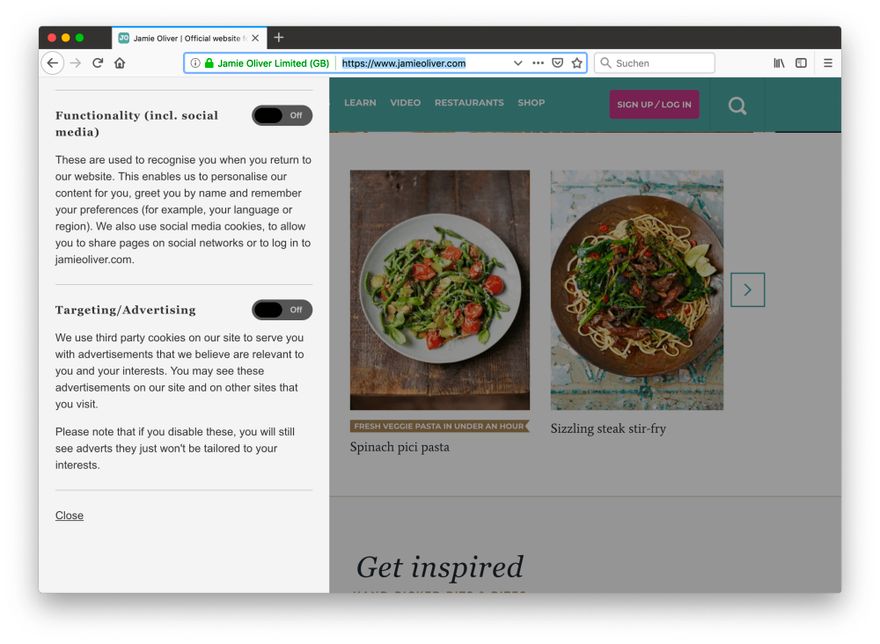This screenshot has width=880, height=644.
Task: Click the site search magnifier icon
Action: [737, 105]
